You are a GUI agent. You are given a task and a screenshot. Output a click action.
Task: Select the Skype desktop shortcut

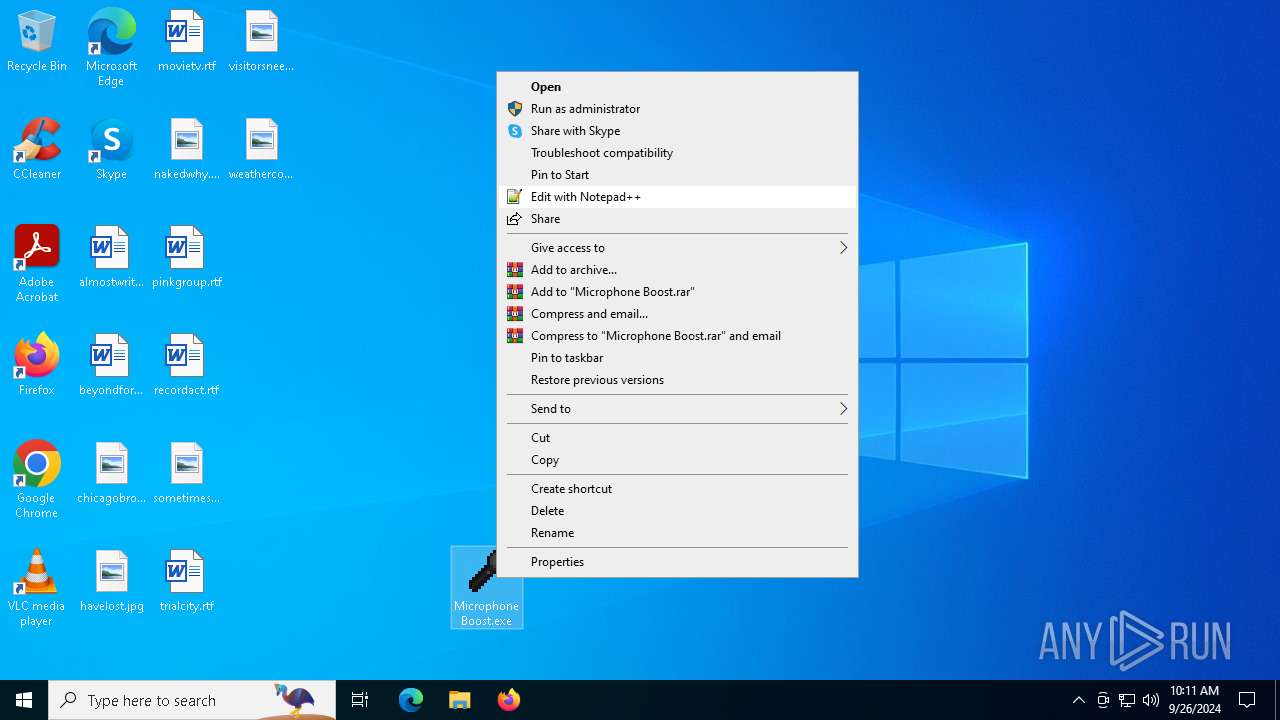point(111,150)
